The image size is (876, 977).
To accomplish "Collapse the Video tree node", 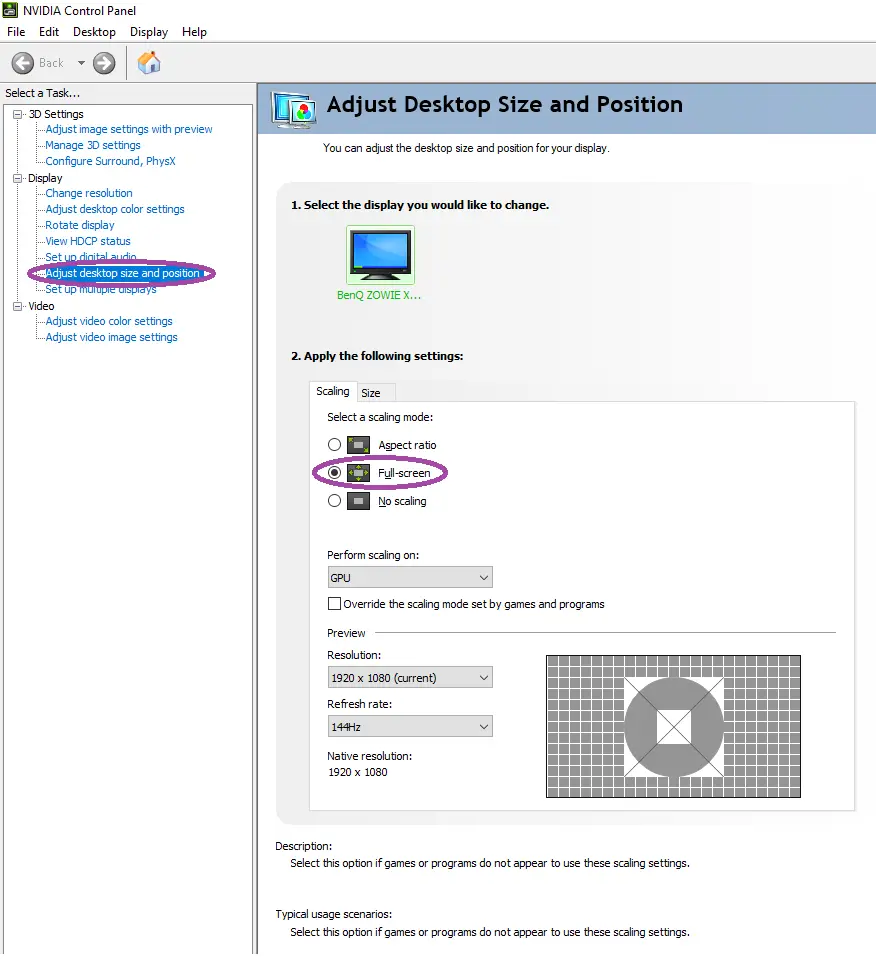I will [x=17, y=306].
